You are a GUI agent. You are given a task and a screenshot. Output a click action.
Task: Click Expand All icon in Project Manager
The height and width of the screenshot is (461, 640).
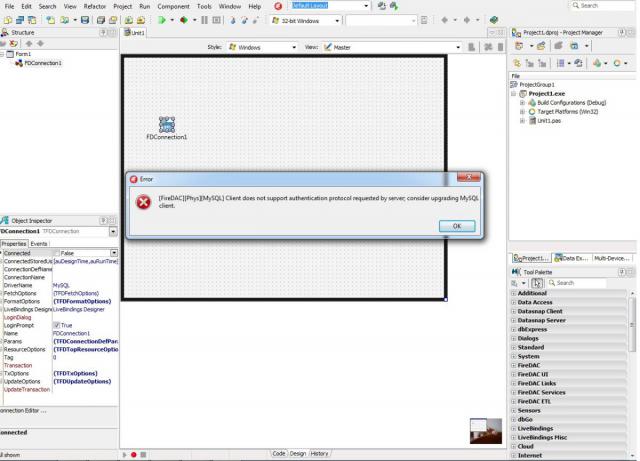click(x=530, y=63)
